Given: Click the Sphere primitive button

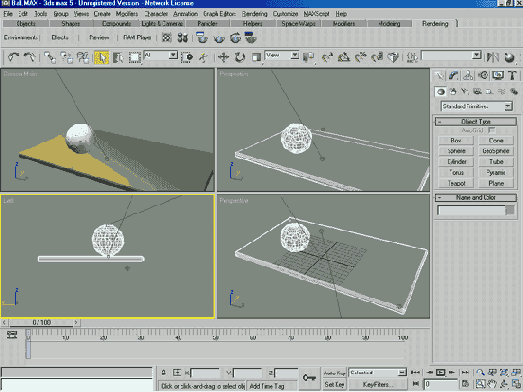Looking at the screenshot, I should [x=456, y=151].
